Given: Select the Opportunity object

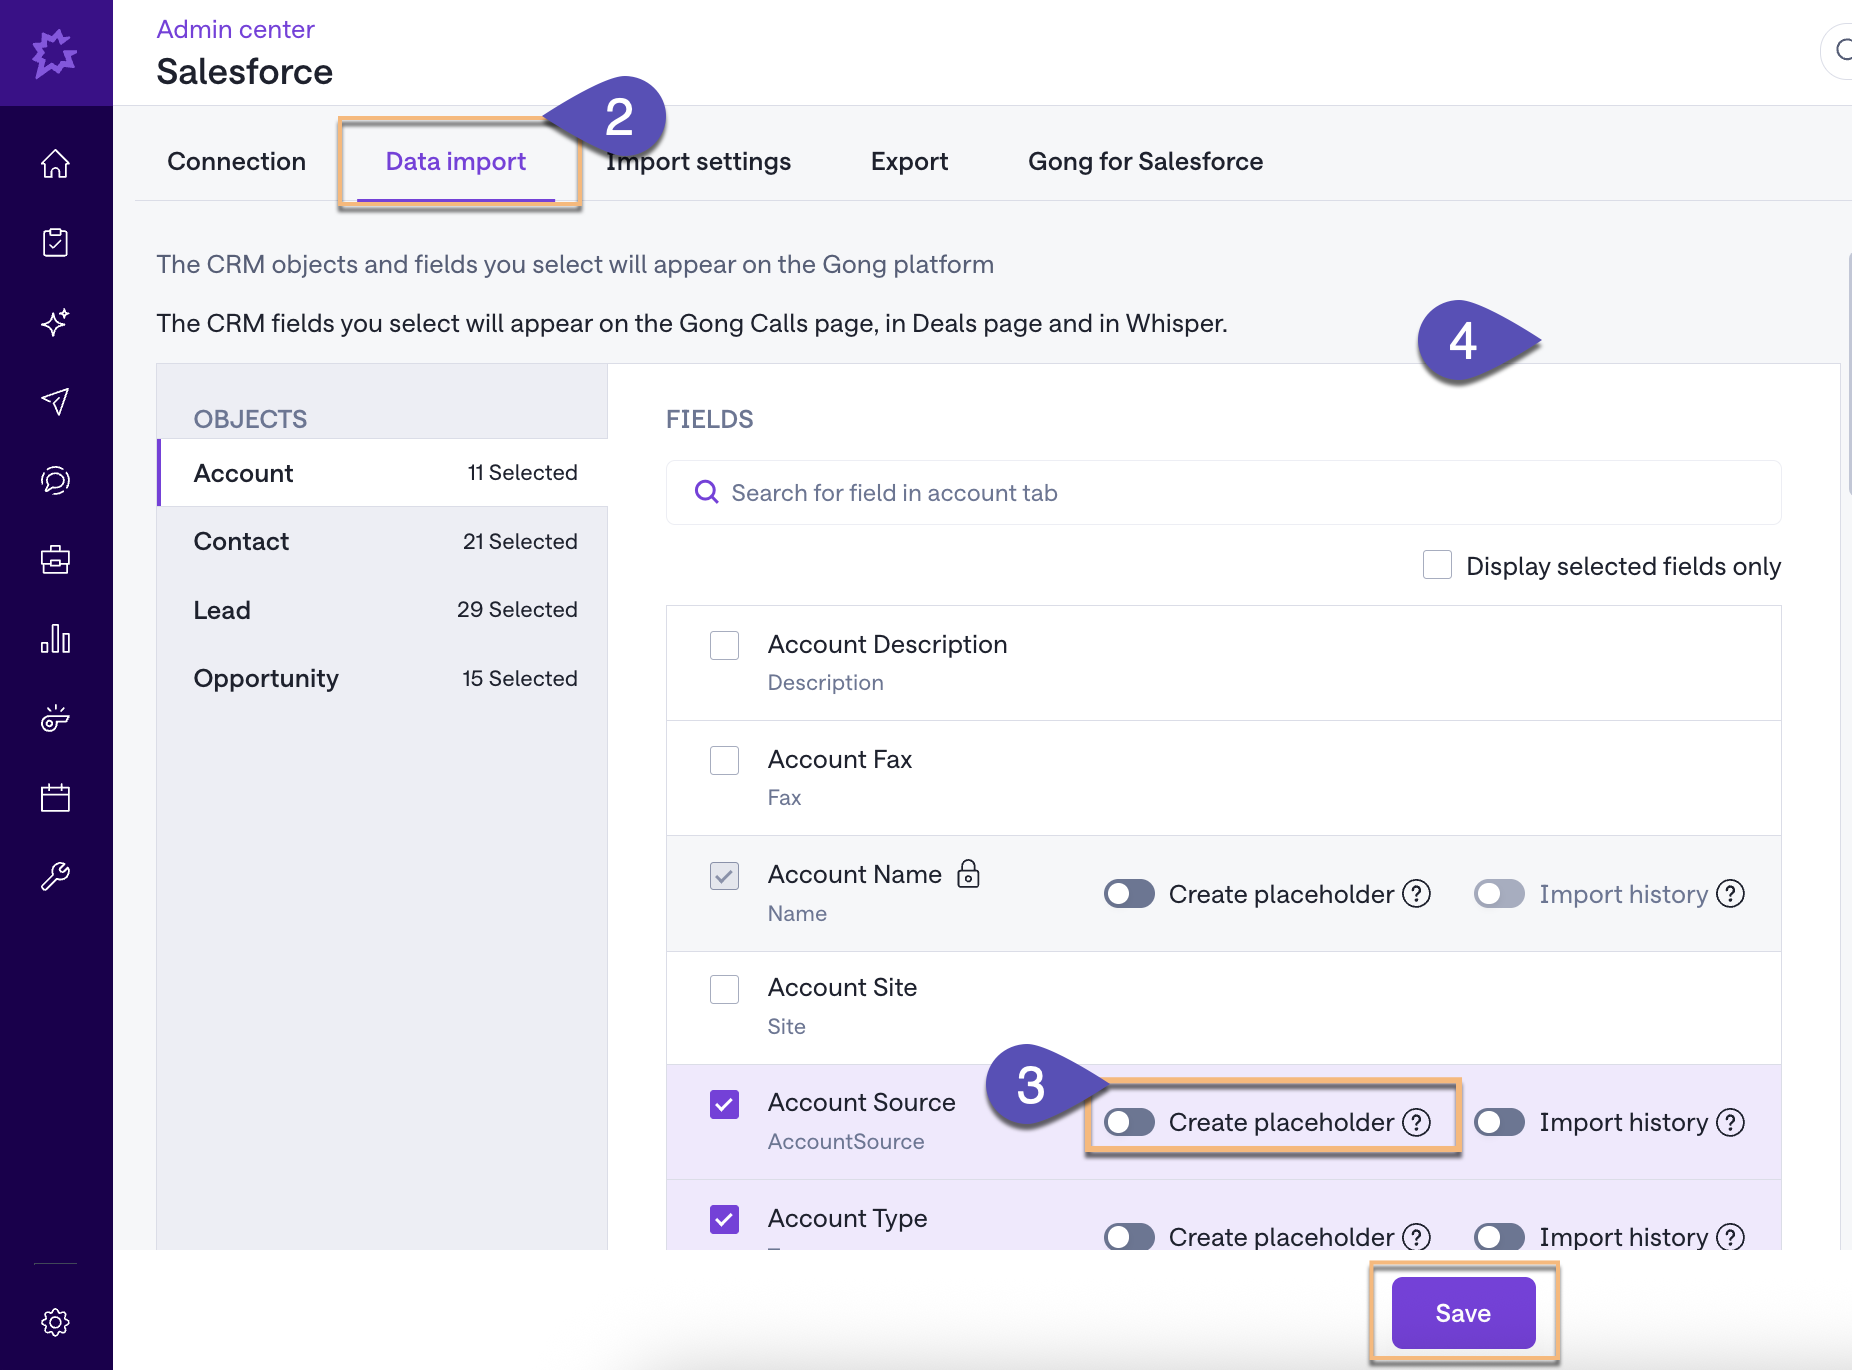Looking at the screenshot, I should tap(383, 678).
